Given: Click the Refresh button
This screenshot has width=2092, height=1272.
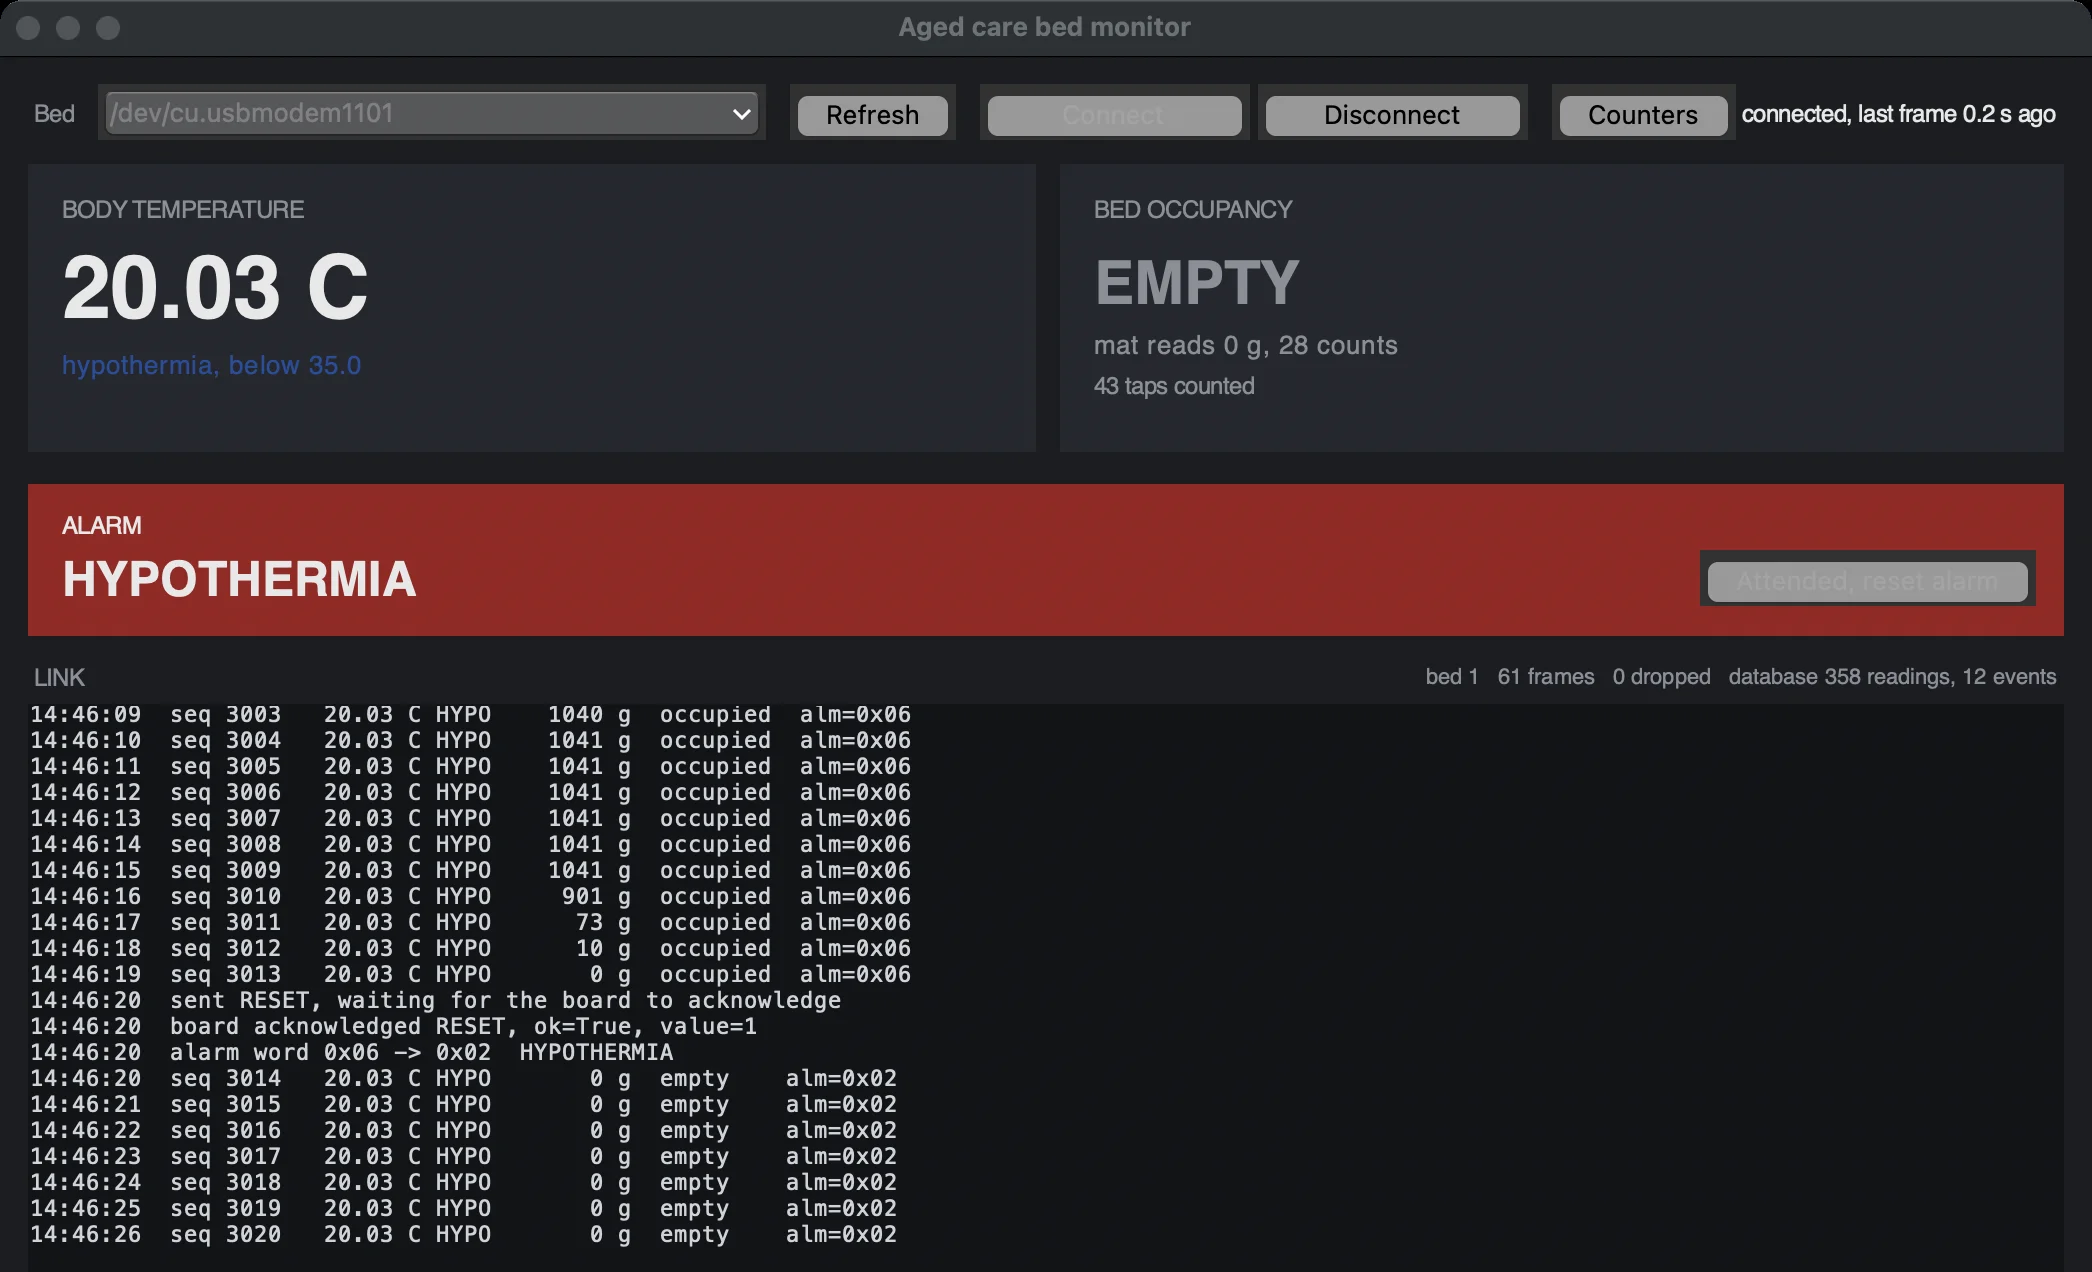Looking at the screenshot, I should [872, 115].
